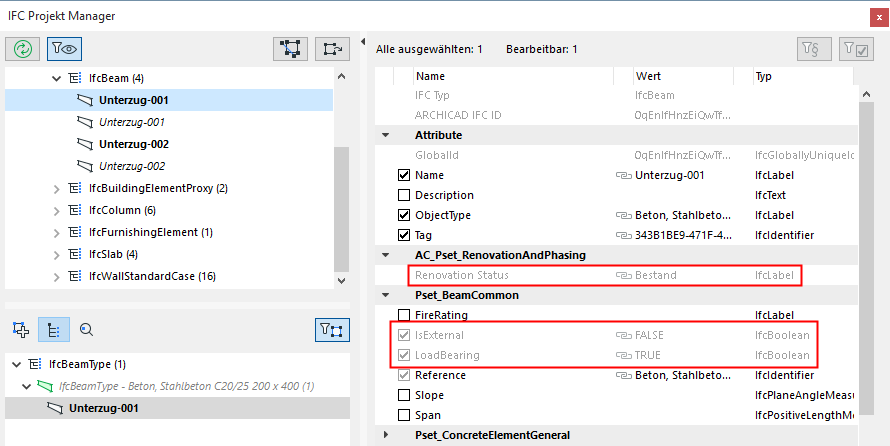Toggle the filter visibility eye button
This screenshot has height=446, width=890.
click(x=65, y=47)
